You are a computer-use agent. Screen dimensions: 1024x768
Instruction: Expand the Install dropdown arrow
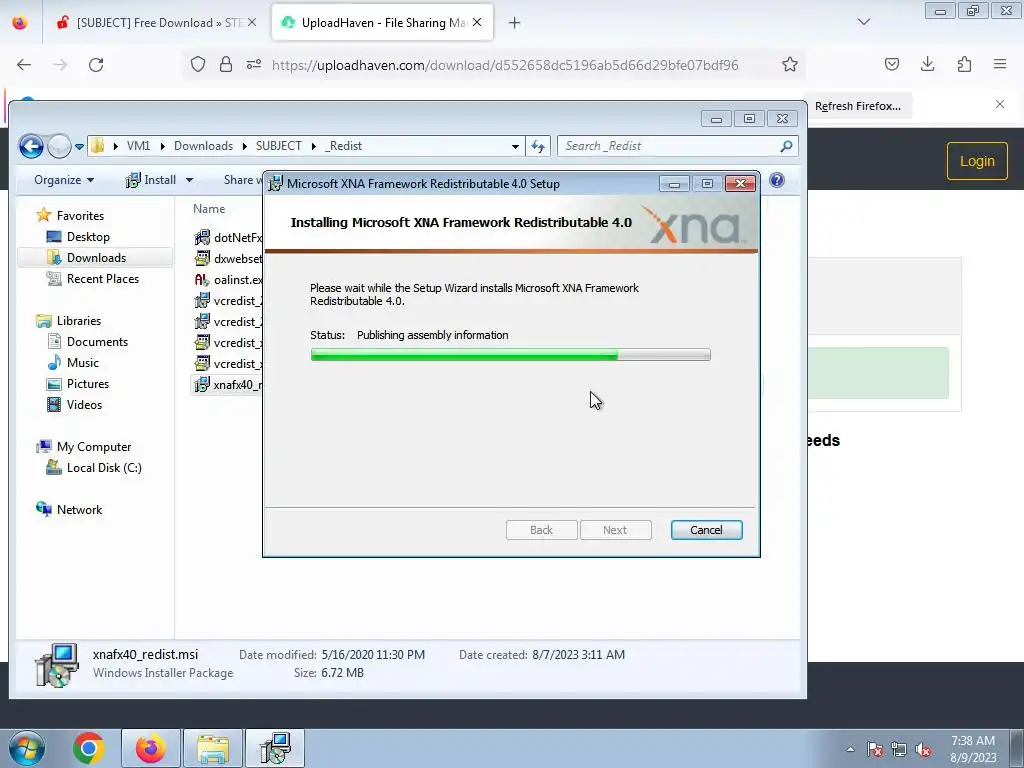click(189, 180)
